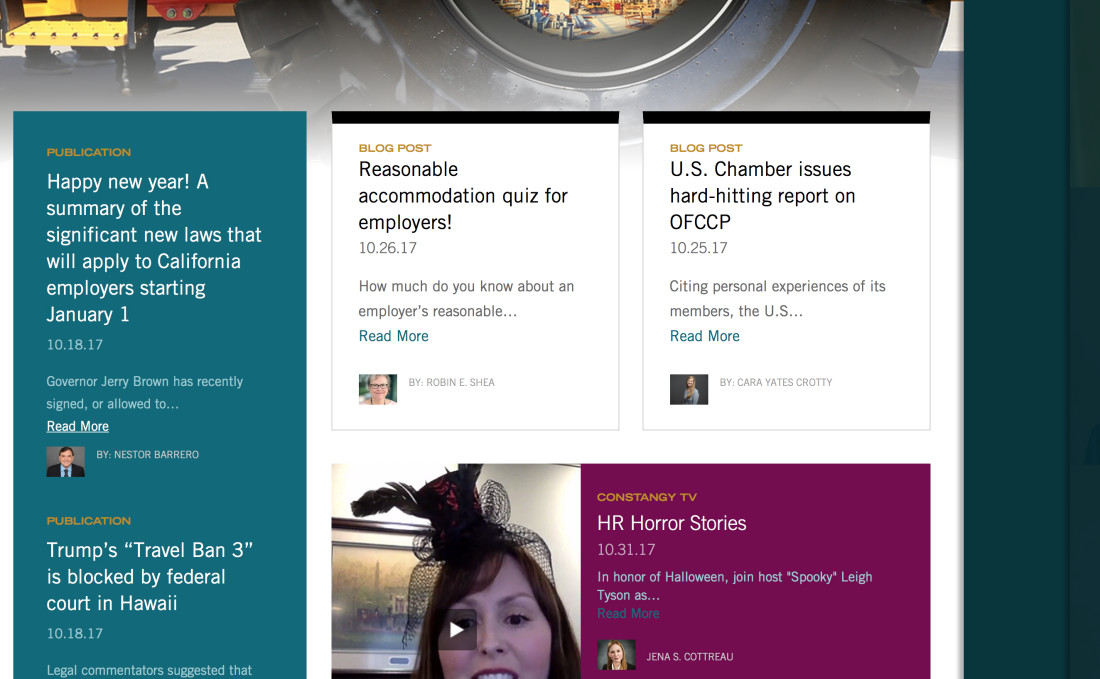This screenshot has width=1100, height=679.
Task: Open 'Reasonable accommodation quiz for employers!' headline
Action: click(x=463, y=196)
